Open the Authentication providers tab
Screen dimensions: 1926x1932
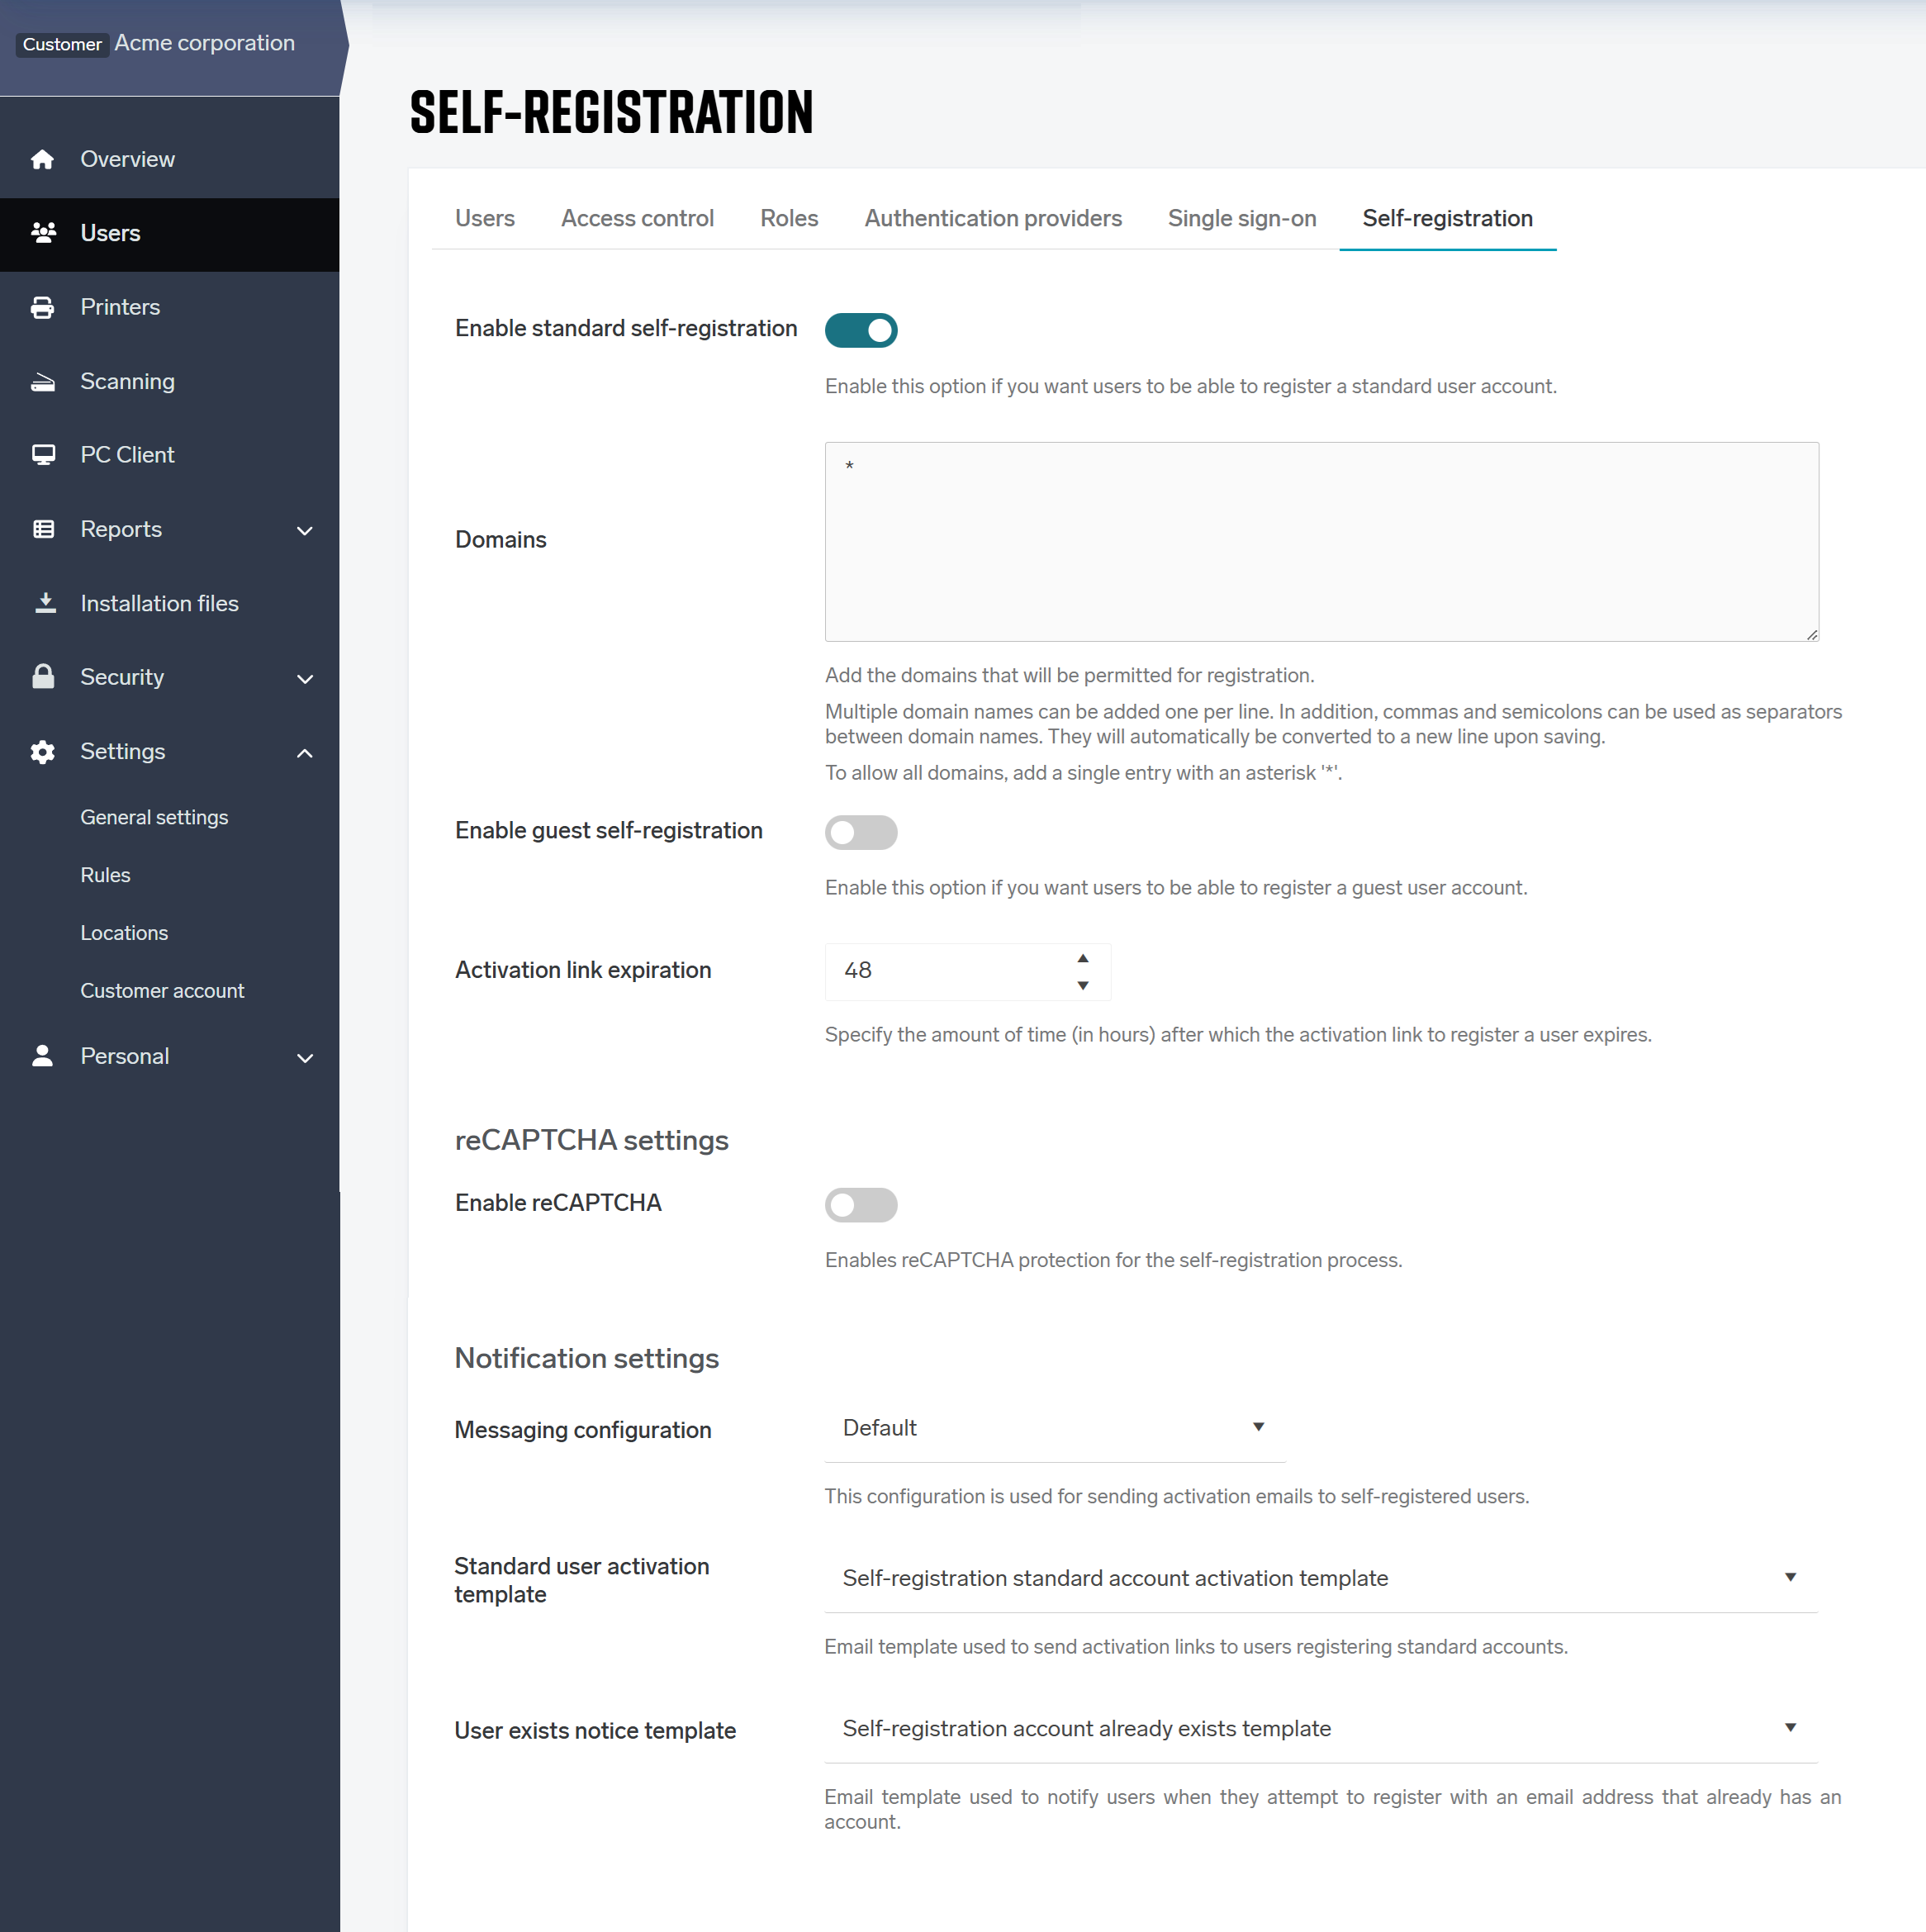click(992, 218)
